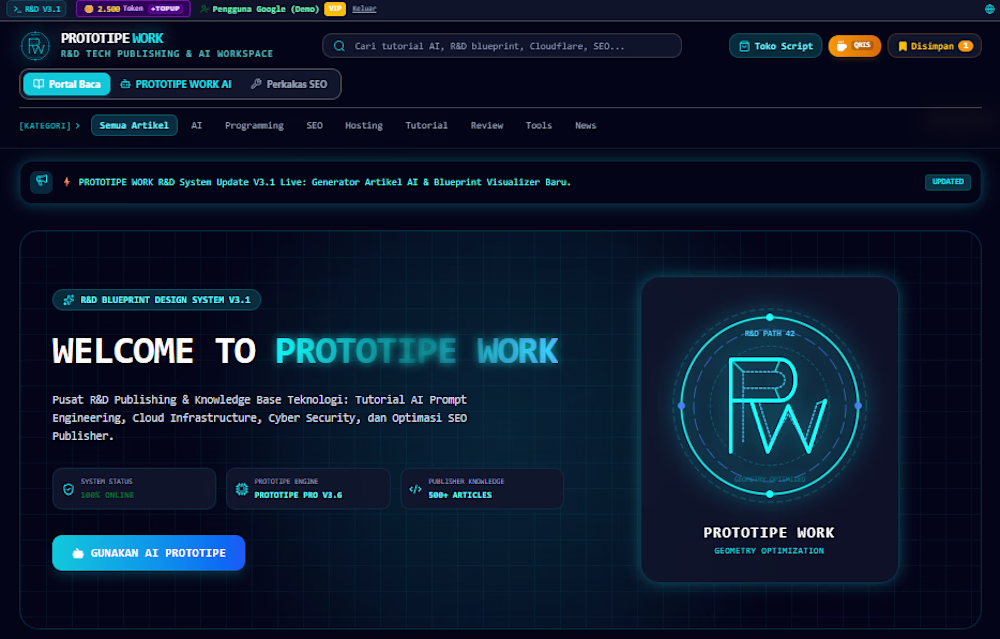Select the Tutorial category filter
Image resolution: width=1000 pixels, height=639 pixels.
coord(427,126)
